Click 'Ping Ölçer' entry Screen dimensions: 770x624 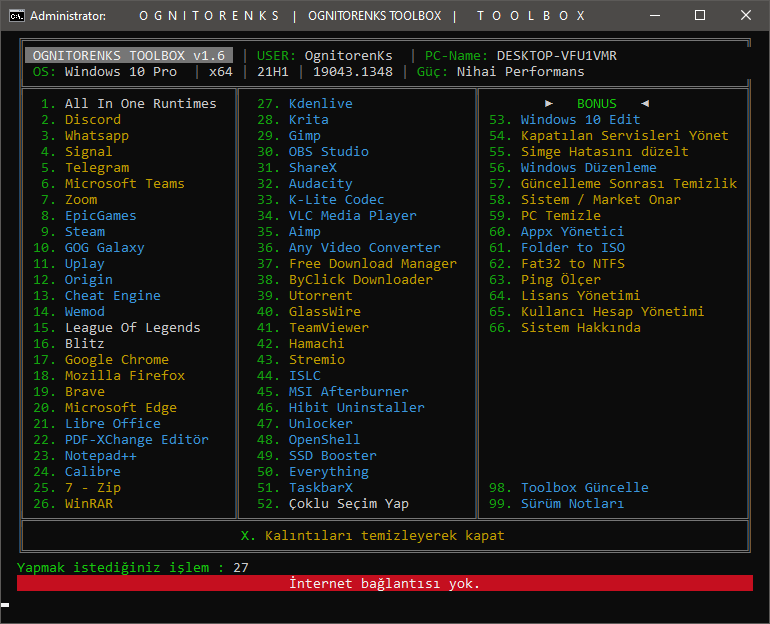[561, 280]
